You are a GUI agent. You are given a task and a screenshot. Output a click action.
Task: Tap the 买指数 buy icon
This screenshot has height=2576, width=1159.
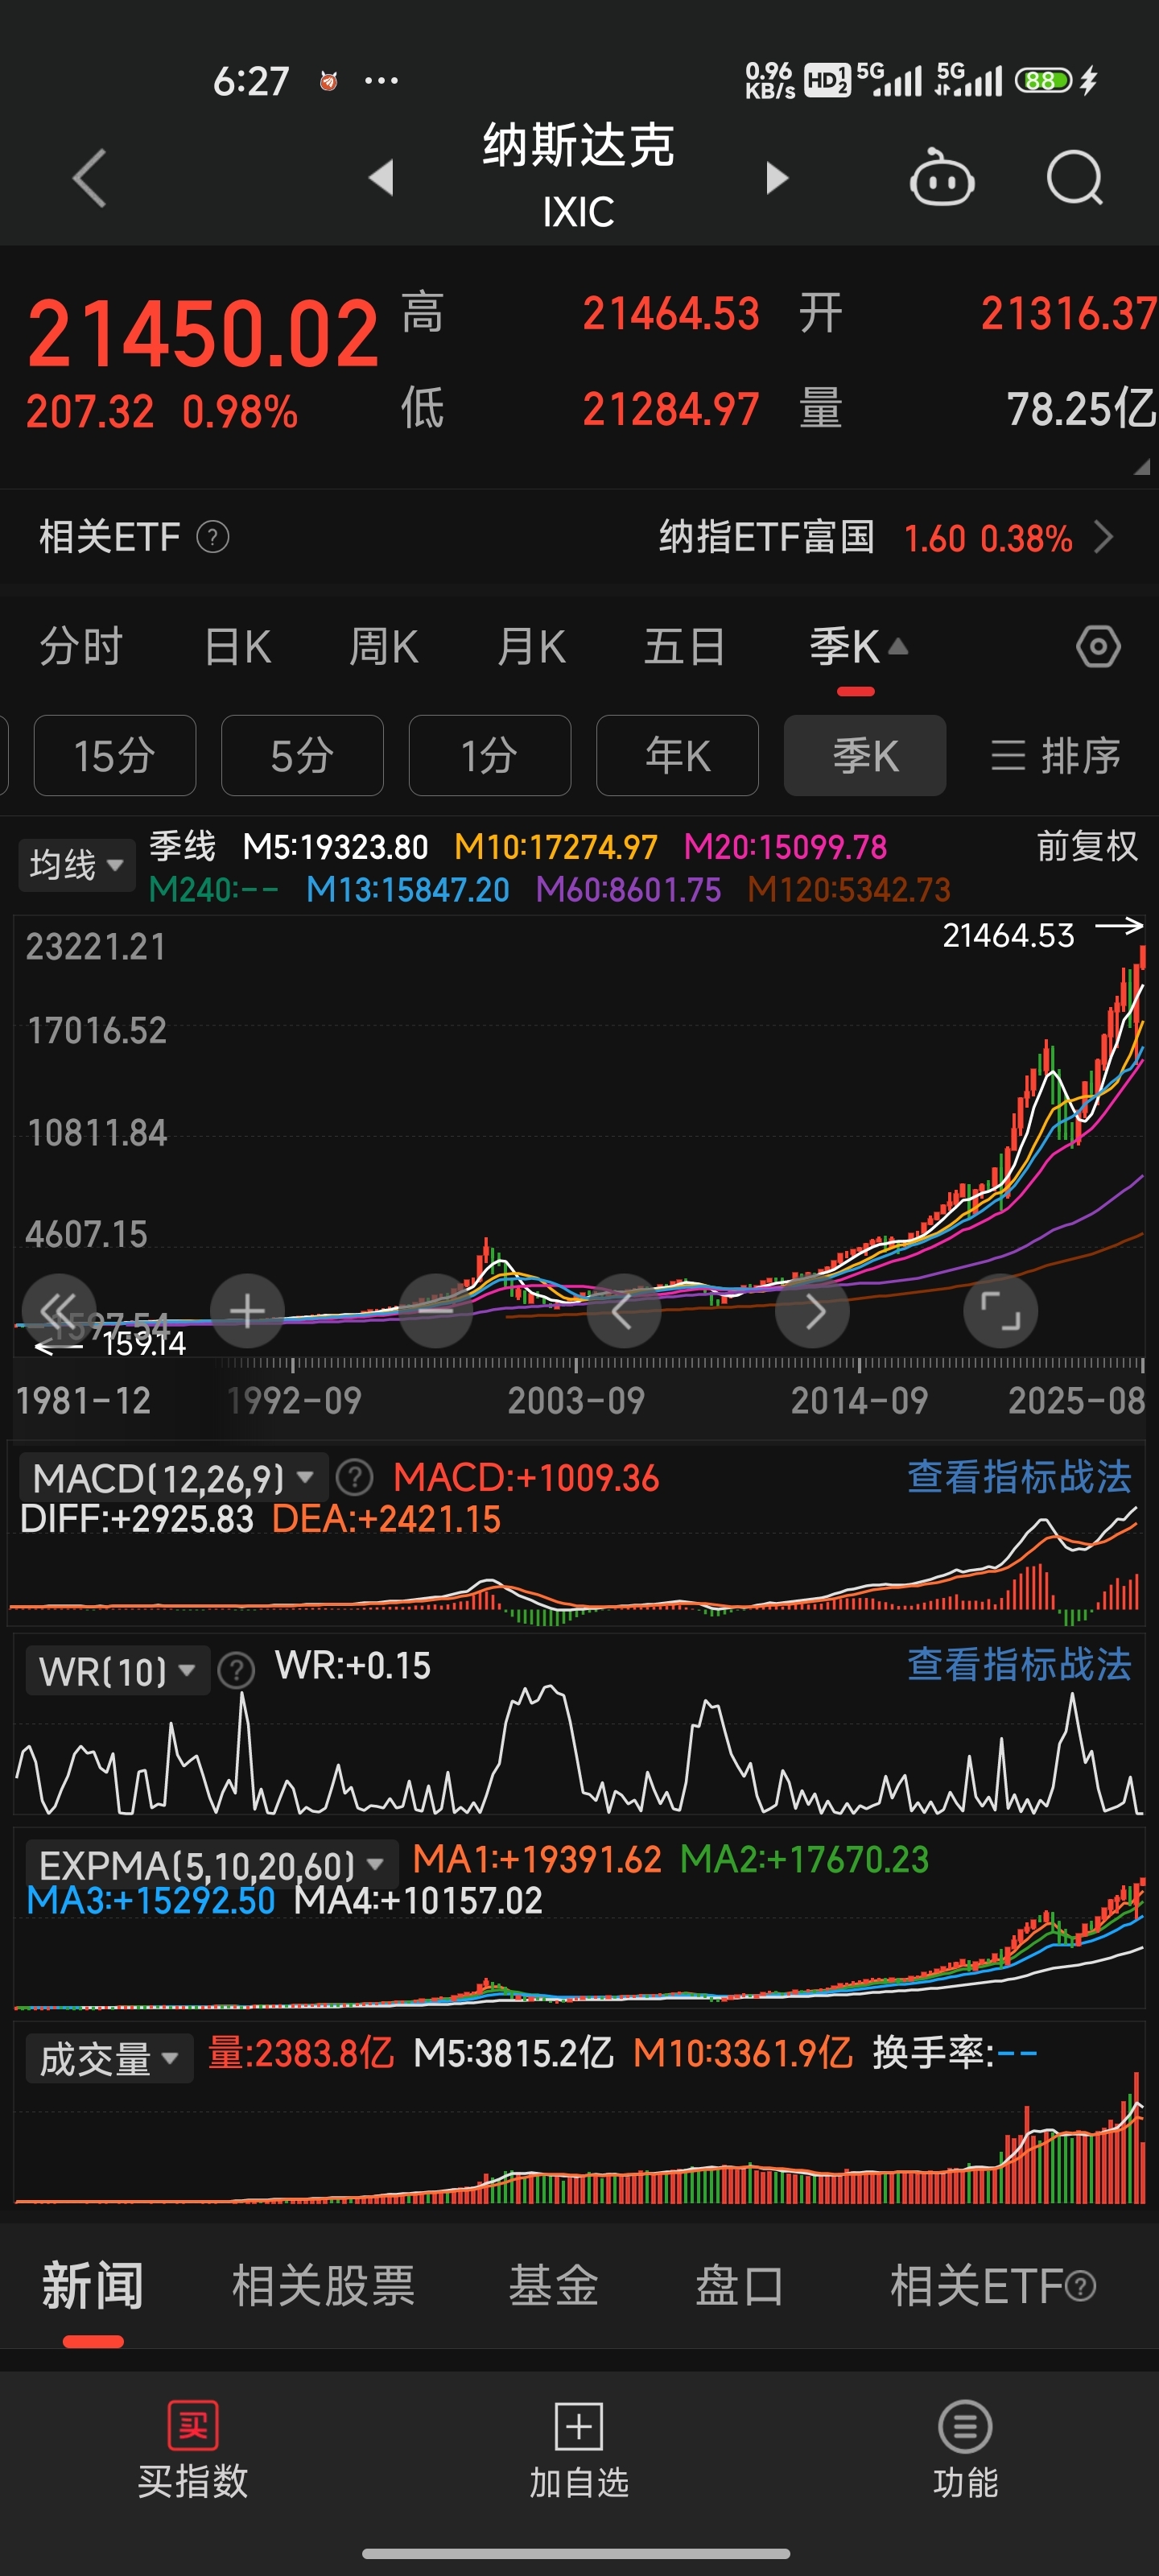(193, 2425)
